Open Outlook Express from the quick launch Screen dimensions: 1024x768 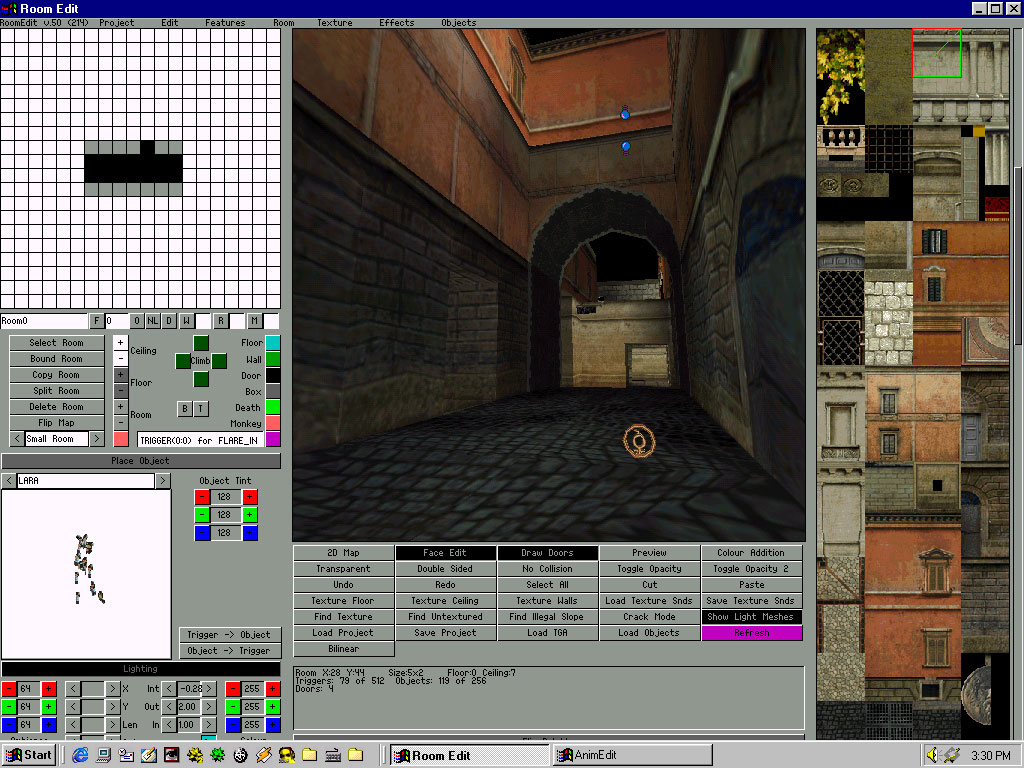click(x=126, y=755)
